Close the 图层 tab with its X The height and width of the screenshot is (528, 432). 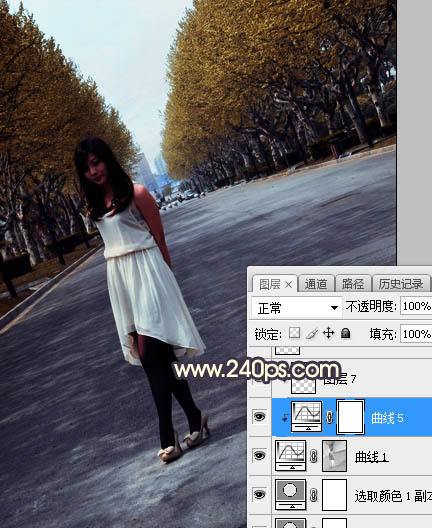(289, 285)
